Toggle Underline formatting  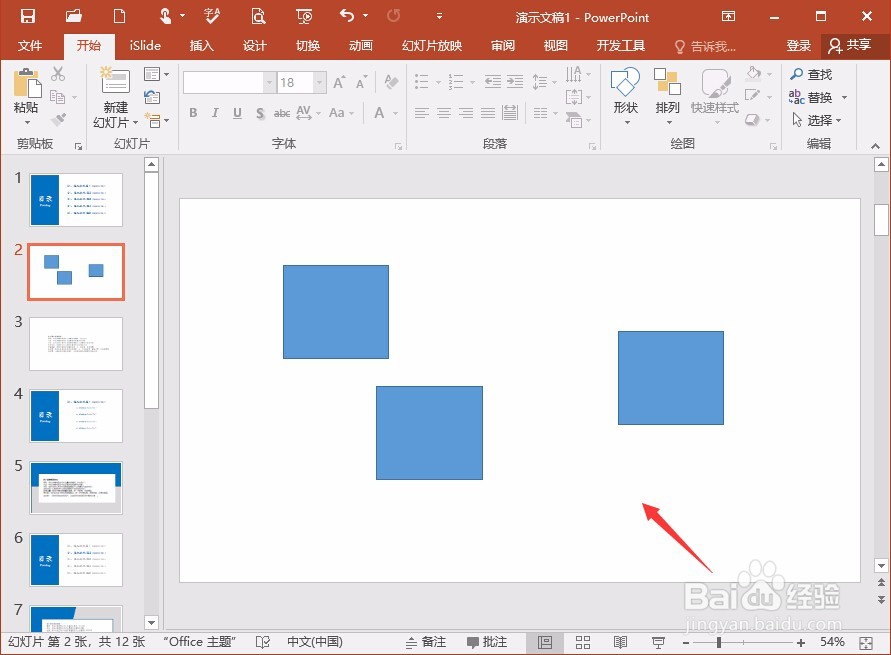coord(238,113)
